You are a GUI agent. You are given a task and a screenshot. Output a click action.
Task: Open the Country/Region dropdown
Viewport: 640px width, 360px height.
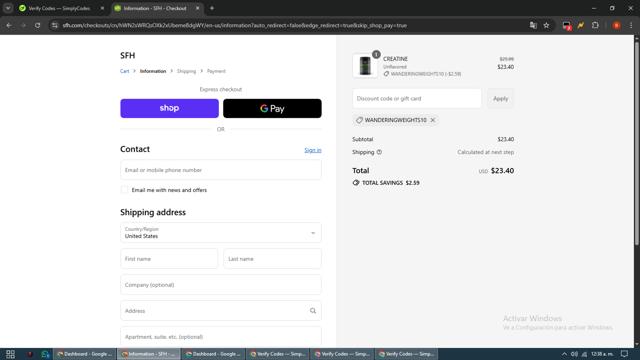221,233
